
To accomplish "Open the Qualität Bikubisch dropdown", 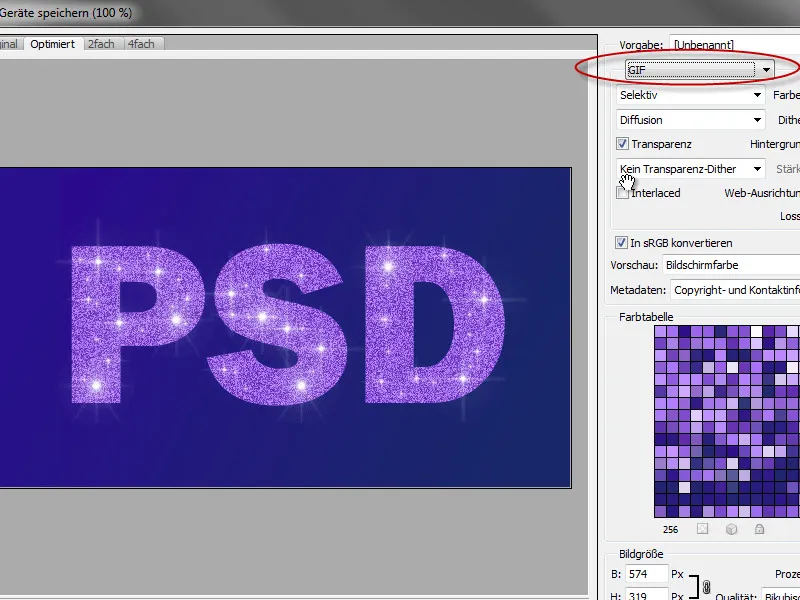I will point(781,596).
